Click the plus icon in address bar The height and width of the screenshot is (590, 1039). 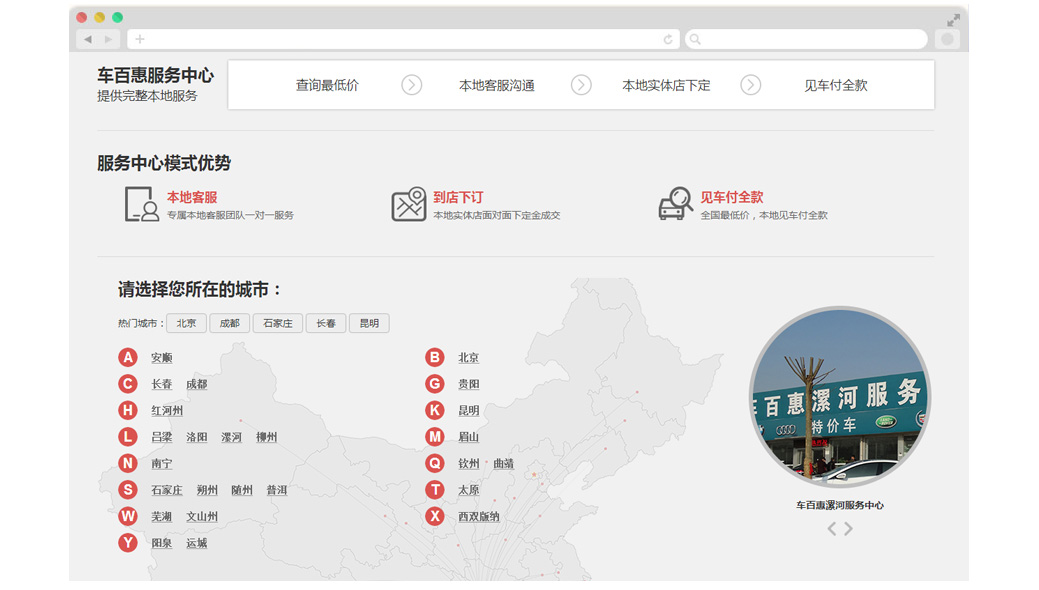click(140, 39)
